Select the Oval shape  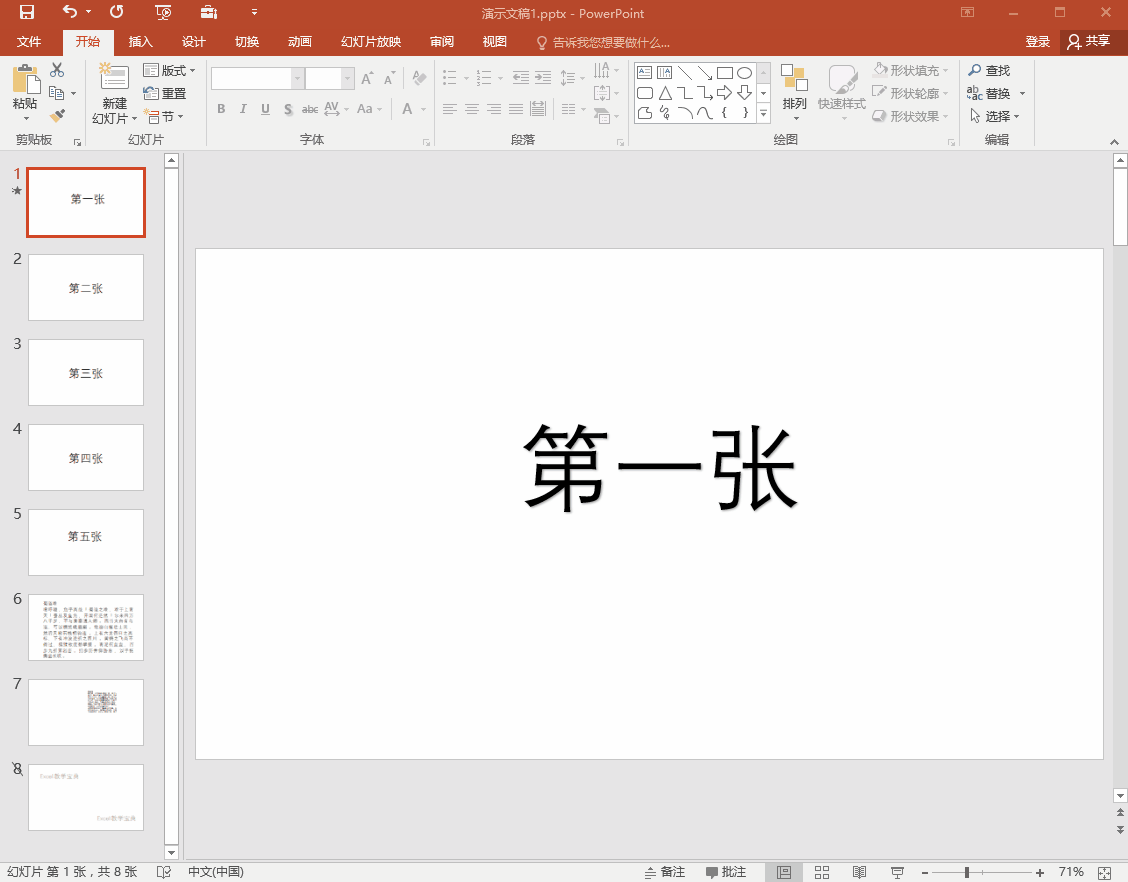pos(745,73)
